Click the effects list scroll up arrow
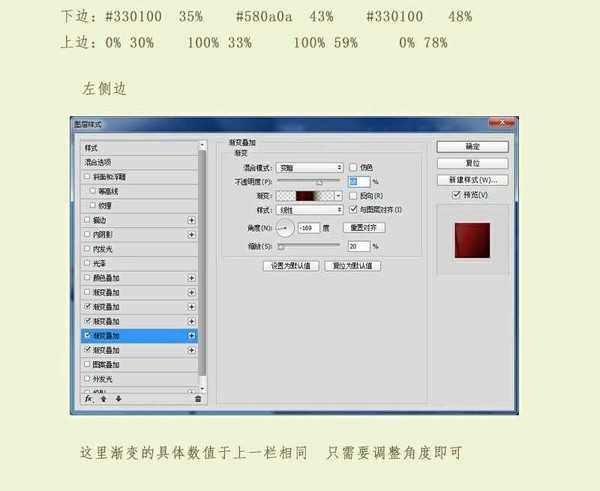The width and height of the screenshot is (600, 491). 202,145
